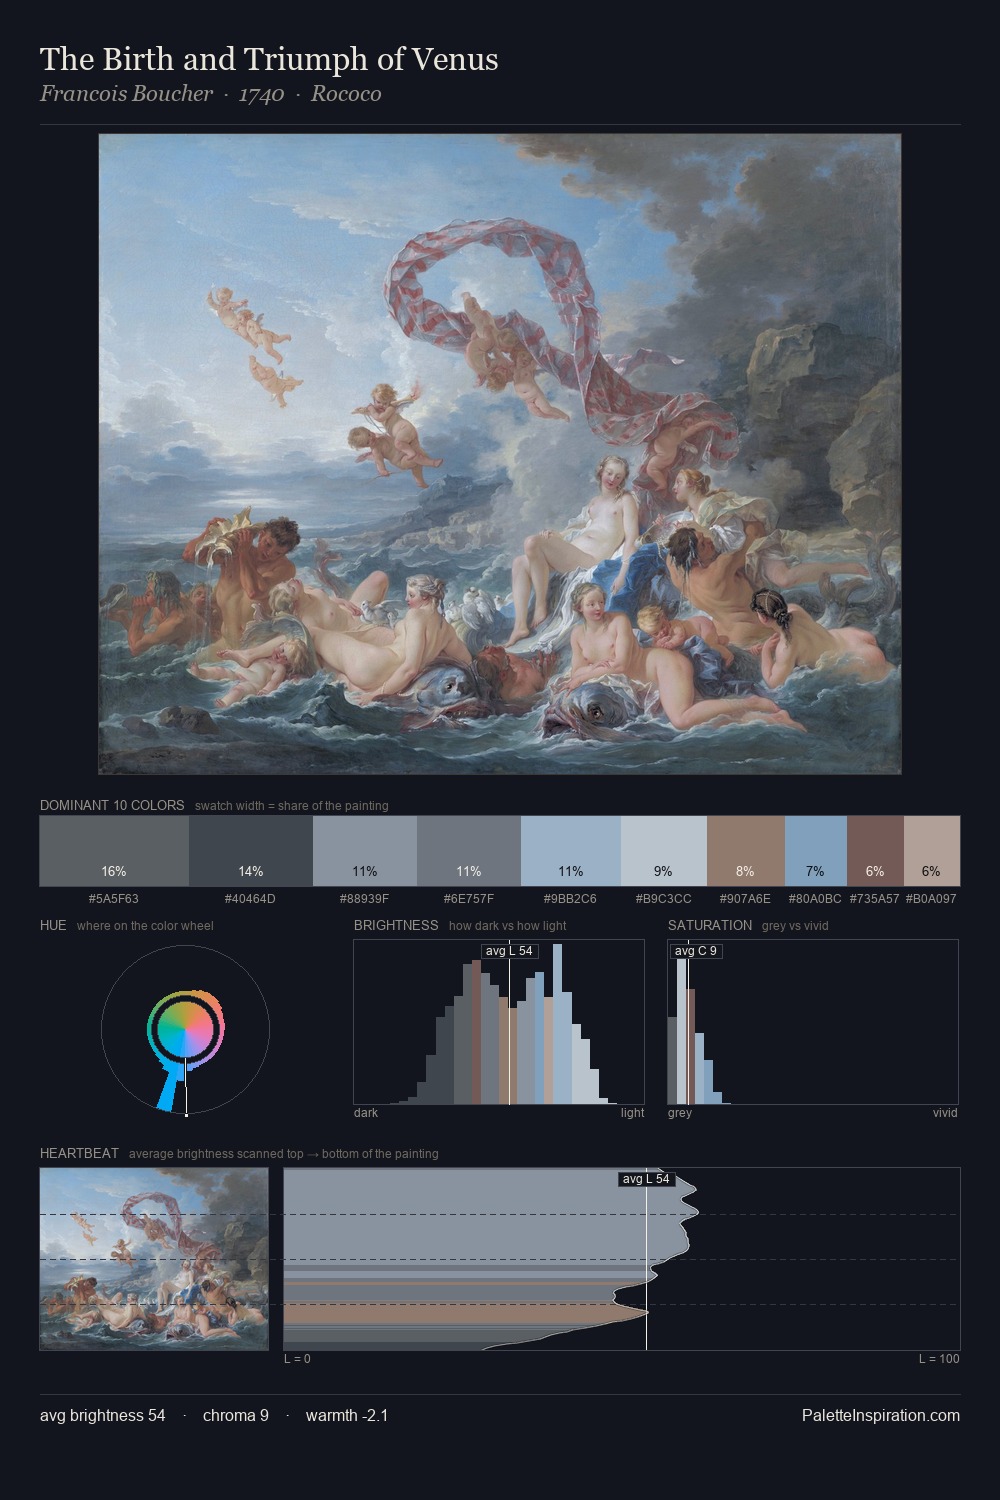Image resolution: width=1000 pixels, height=1500 pixels.
Task: Visit the PaletteInspiration.com link
Action: coord(881,1415)
